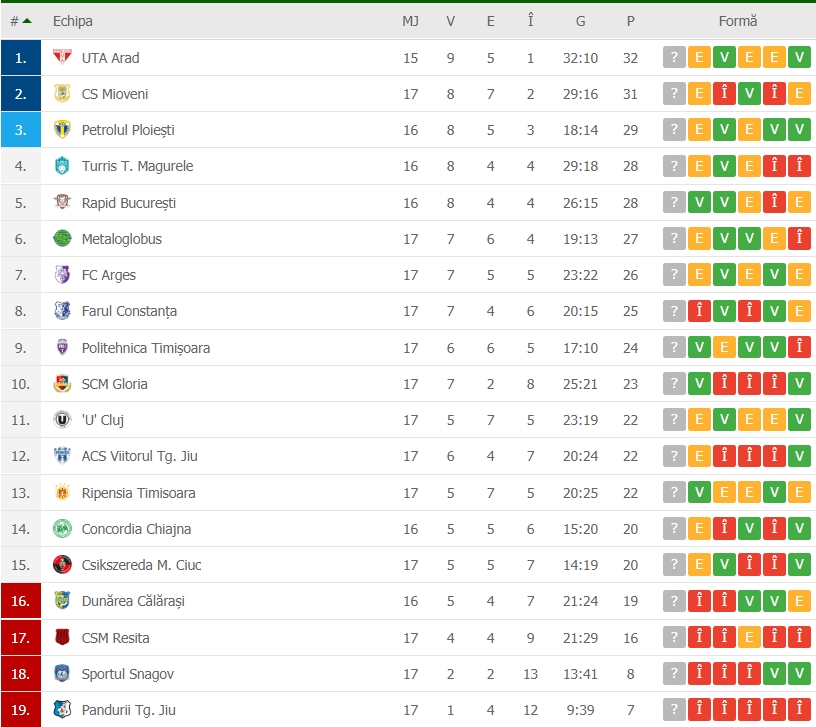Click the Petrolul Ploiești crest icon

tap(62, 130)
